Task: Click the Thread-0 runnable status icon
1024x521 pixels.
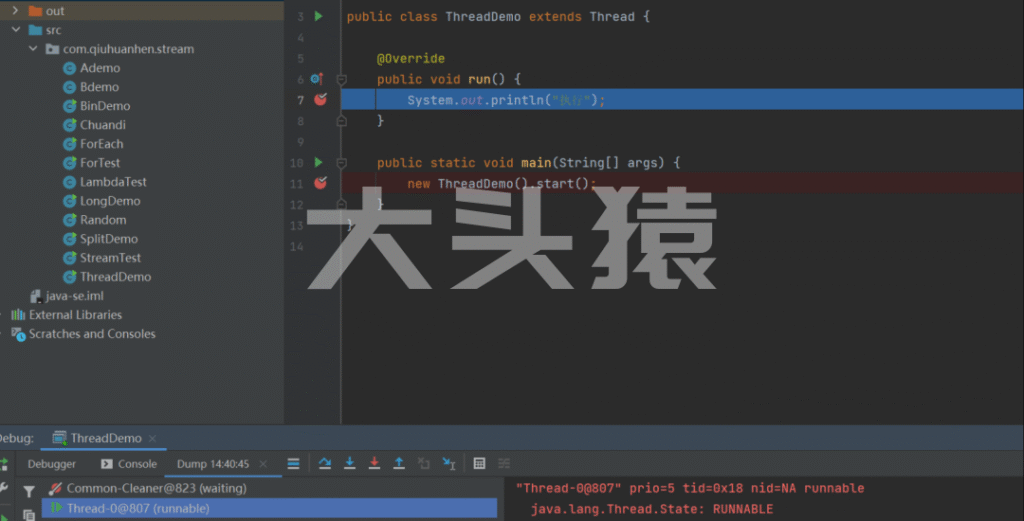Action: (x=56, y=508)
